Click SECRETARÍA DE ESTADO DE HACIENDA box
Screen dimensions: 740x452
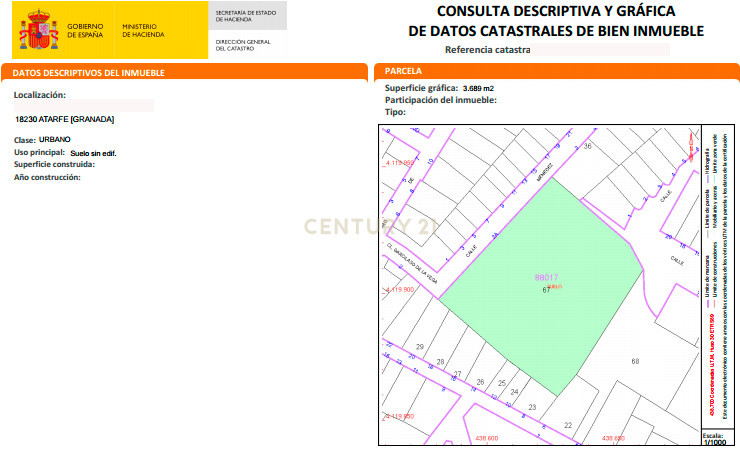point(247,16)
